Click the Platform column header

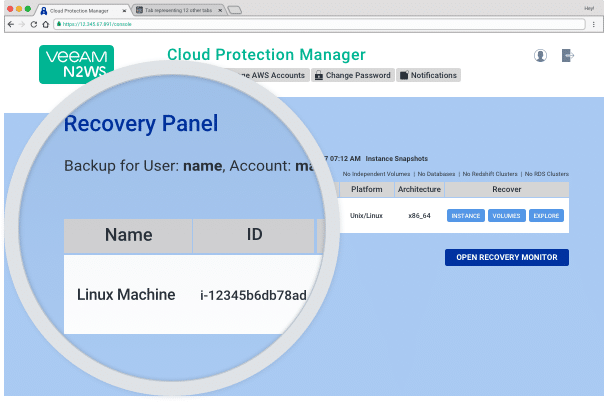click(x=367, y=189)
